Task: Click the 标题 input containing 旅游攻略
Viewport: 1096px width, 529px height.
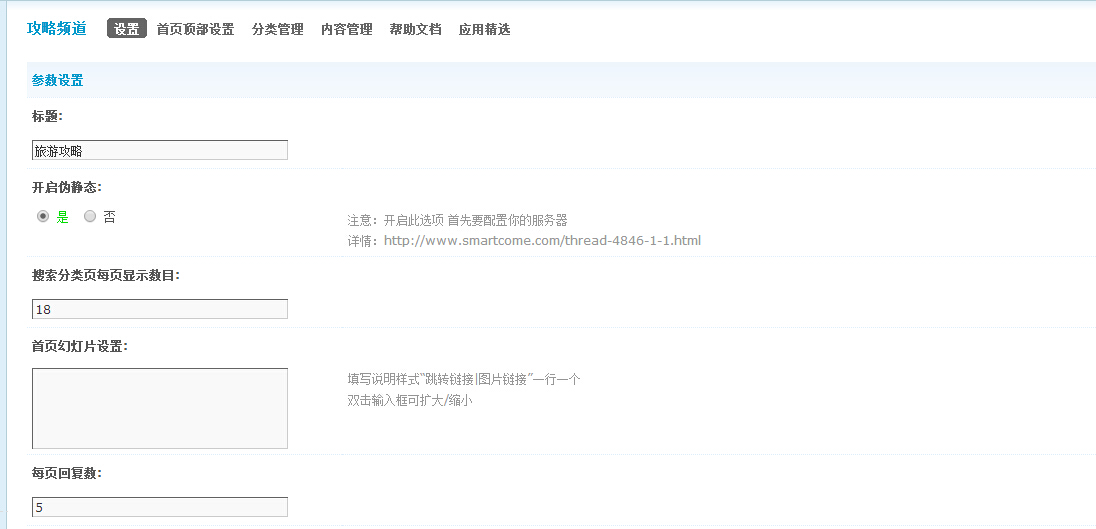Action: coord(160,150)
